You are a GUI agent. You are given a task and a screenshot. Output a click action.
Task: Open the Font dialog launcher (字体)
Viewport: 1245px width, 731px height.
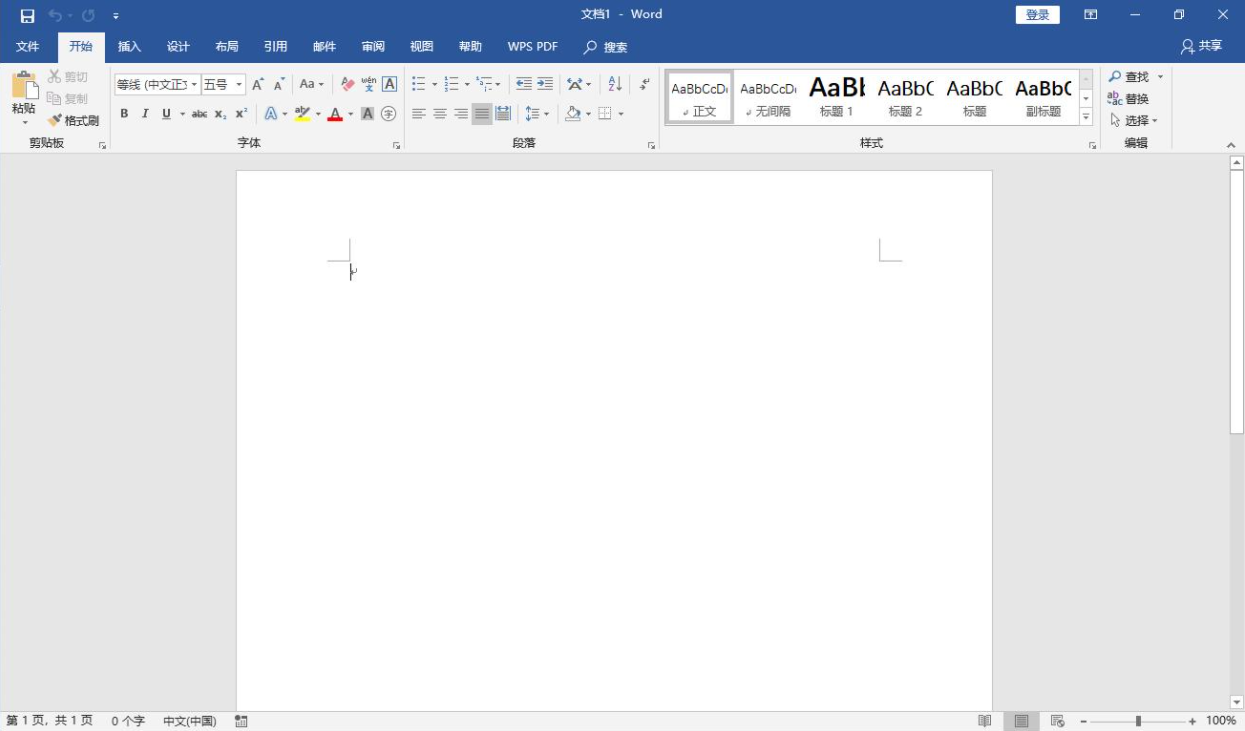397,146
